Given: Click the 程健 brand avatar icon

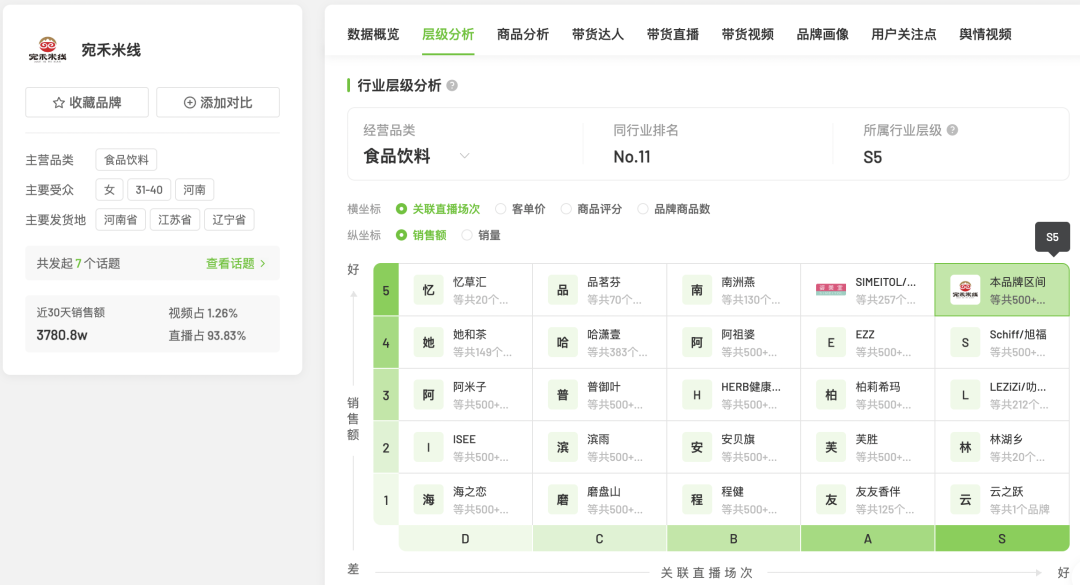Looking at the screenshot, I should point(697,500).
